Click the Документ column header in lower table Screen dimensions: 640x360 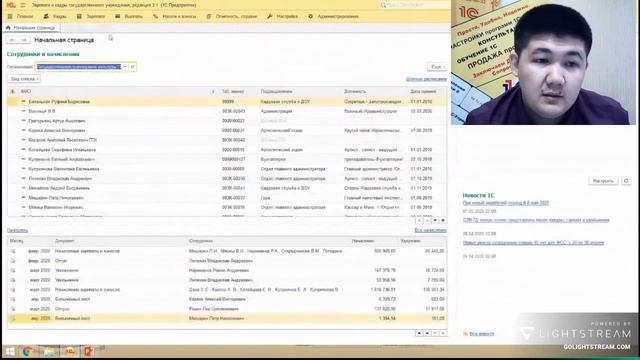coord(64,241)
